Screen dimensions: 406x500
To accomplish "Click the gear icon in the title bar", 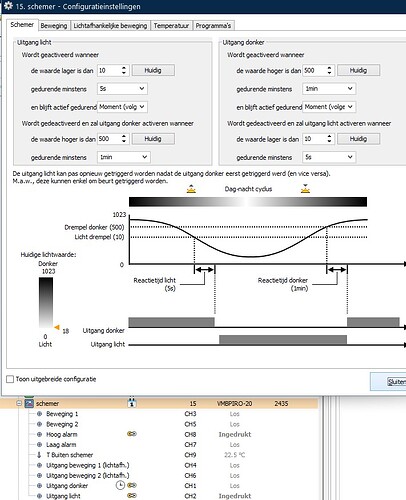I will pos(8,6).
